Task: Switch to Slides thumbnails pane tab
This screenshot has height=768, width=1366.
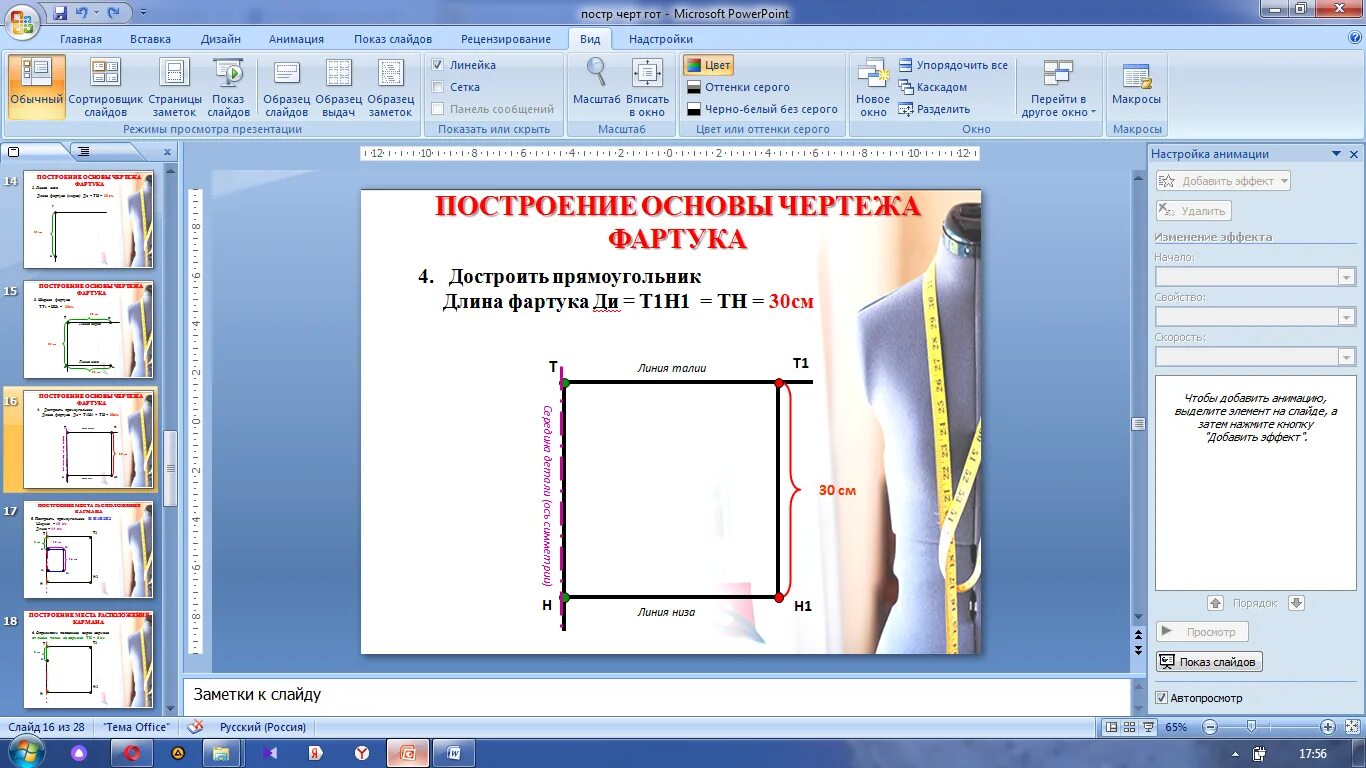Action: point(14,152)
